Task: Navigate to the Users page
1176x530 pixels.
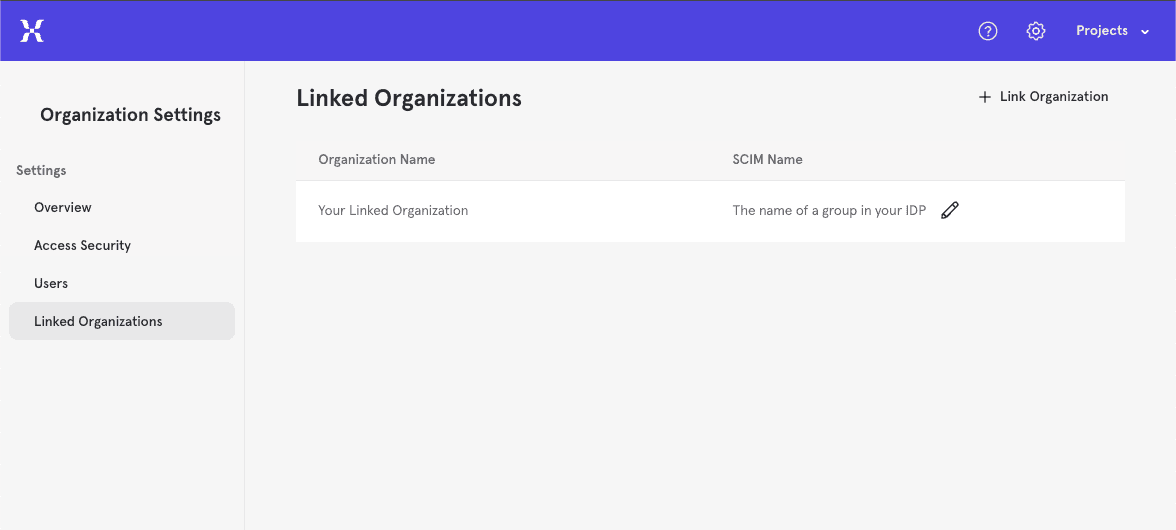Action: (51, 284)
